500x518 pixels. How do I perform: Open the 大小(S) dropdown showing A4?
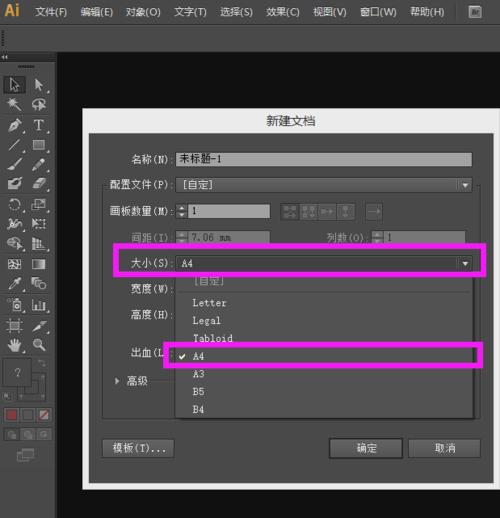click(324, 263)
